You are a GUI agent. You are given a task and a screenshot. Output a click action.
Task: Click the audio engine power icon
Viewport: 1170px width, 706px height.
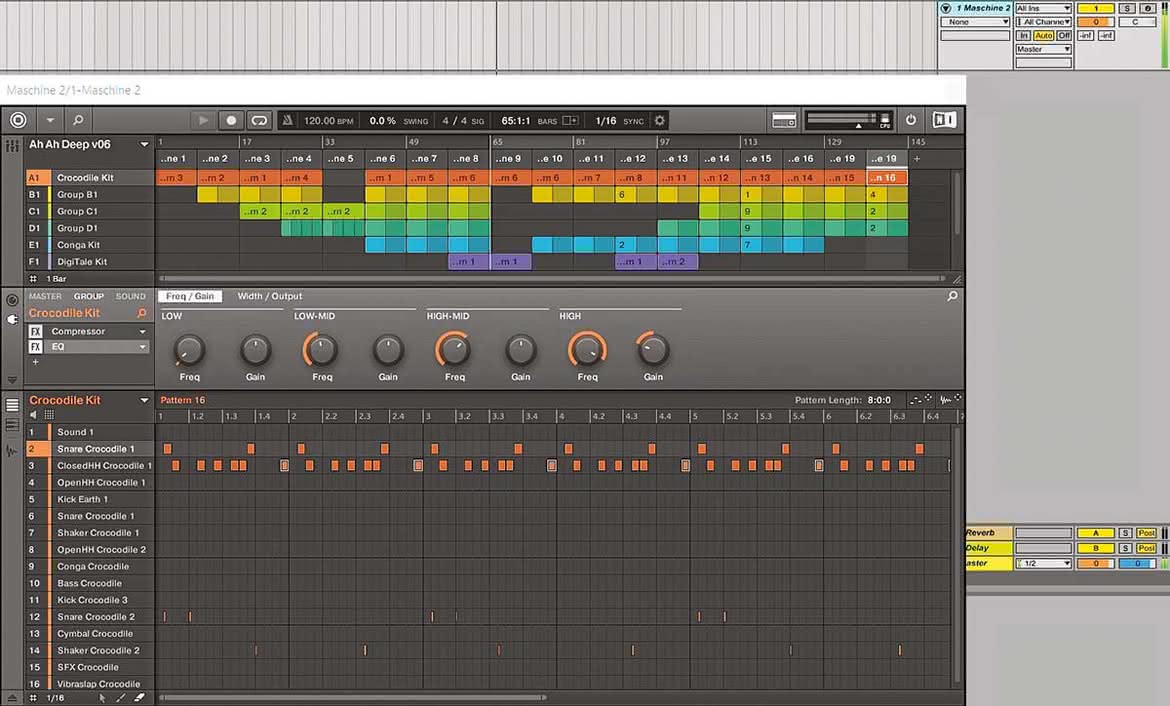pyautogui.click(x=911, y=120)
